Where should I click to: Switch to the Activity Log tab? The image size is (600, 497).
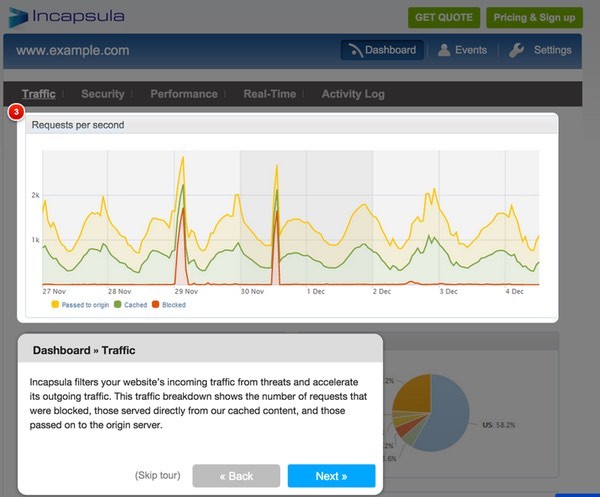(353, 94)
